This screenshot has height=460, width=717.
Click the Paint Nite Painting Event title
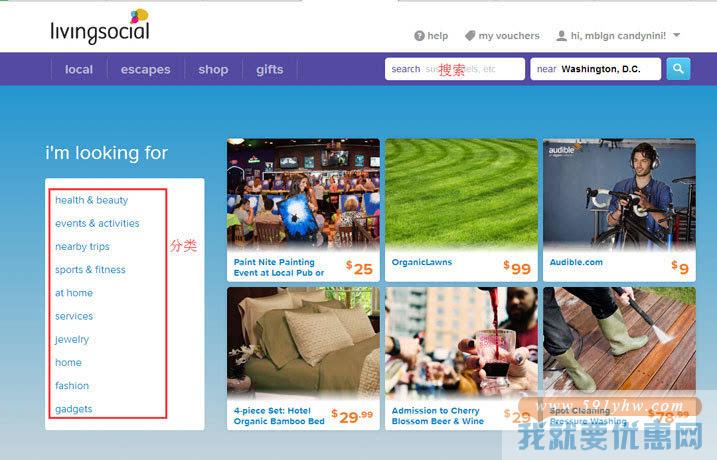(x=279, y=267)
